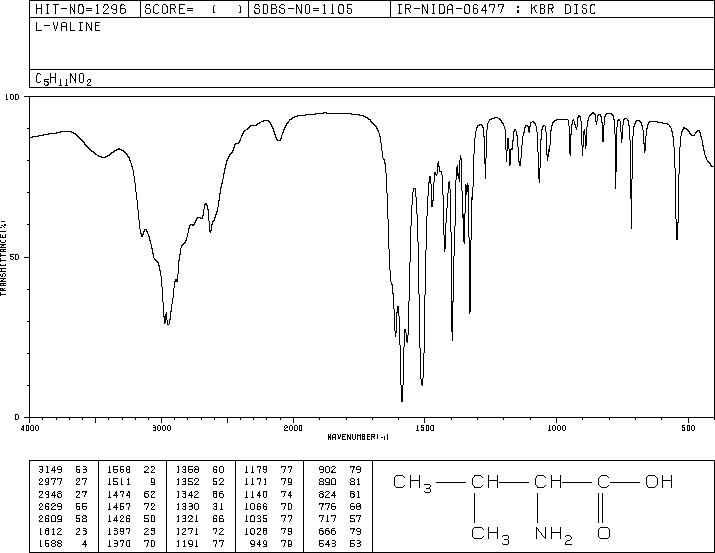
Task: Select peak table entry 1474
Action: [119, 494]
